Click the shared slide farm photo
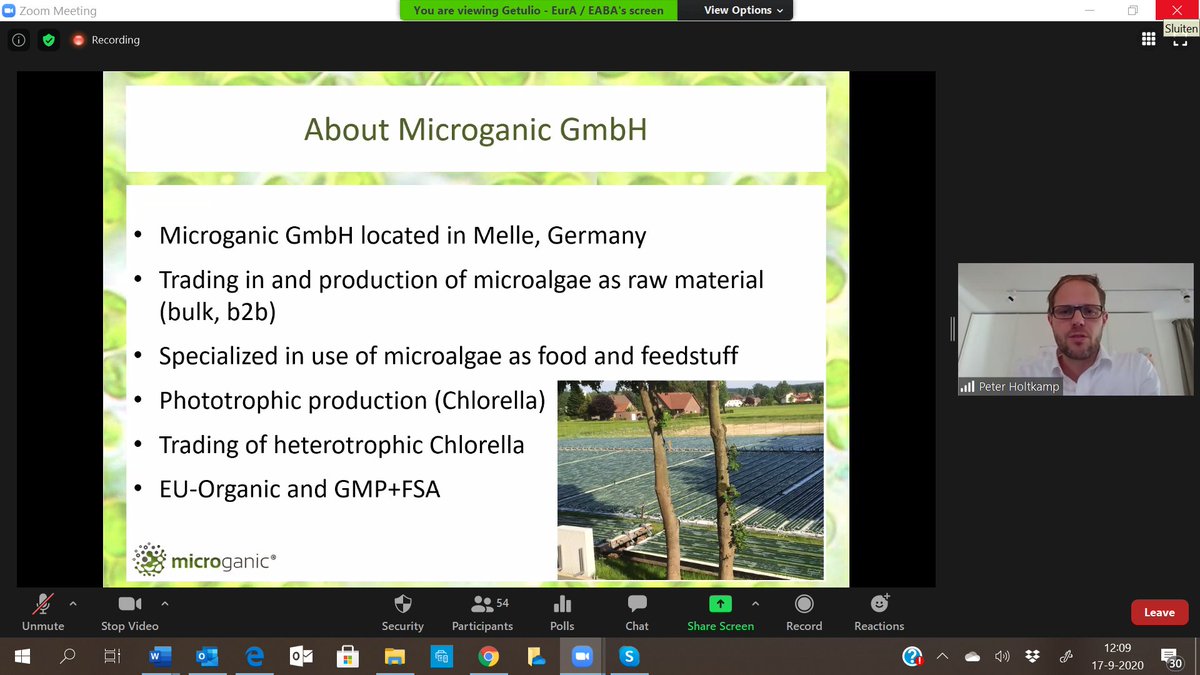This screenshot has height=675, width=1200. 690,479
